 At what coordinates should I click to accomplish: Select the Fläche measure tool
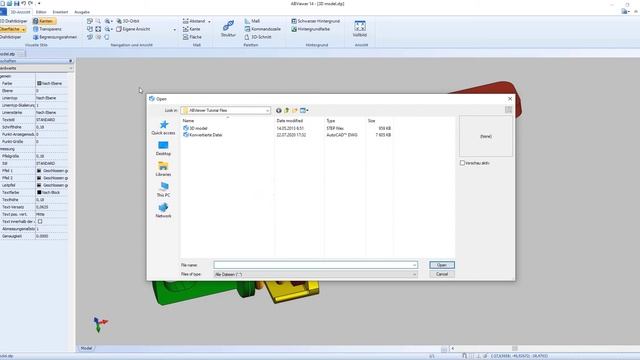click(x=192, y=37)
